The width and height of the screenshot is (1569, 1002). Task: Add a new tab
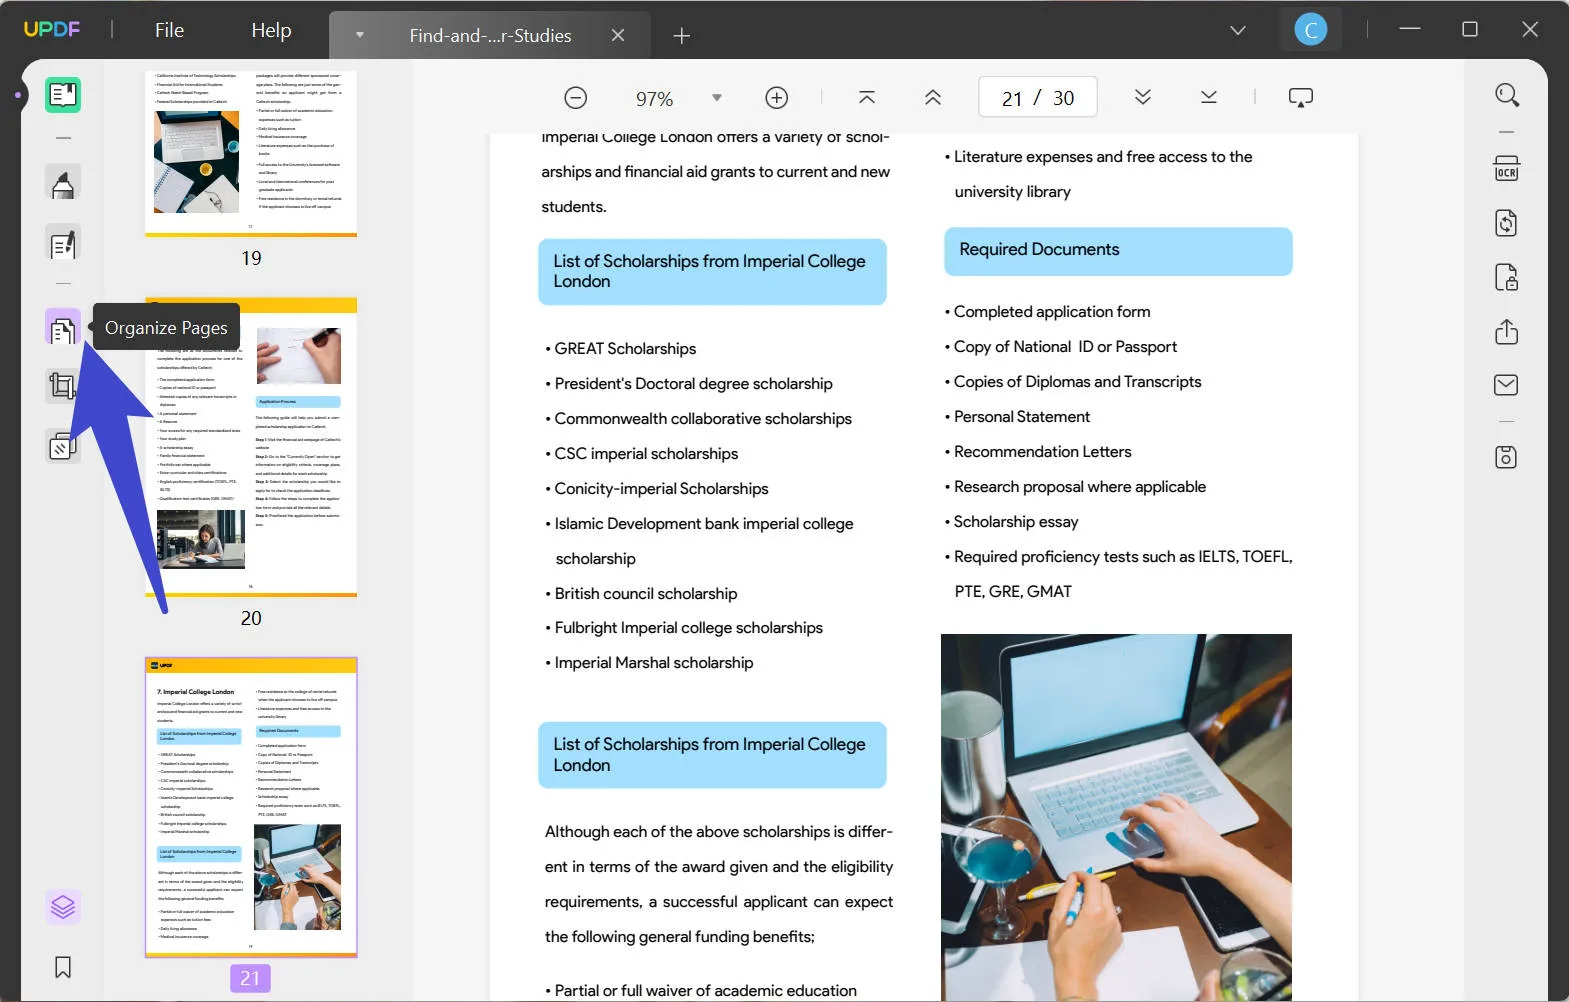click(x=682, y=36)
